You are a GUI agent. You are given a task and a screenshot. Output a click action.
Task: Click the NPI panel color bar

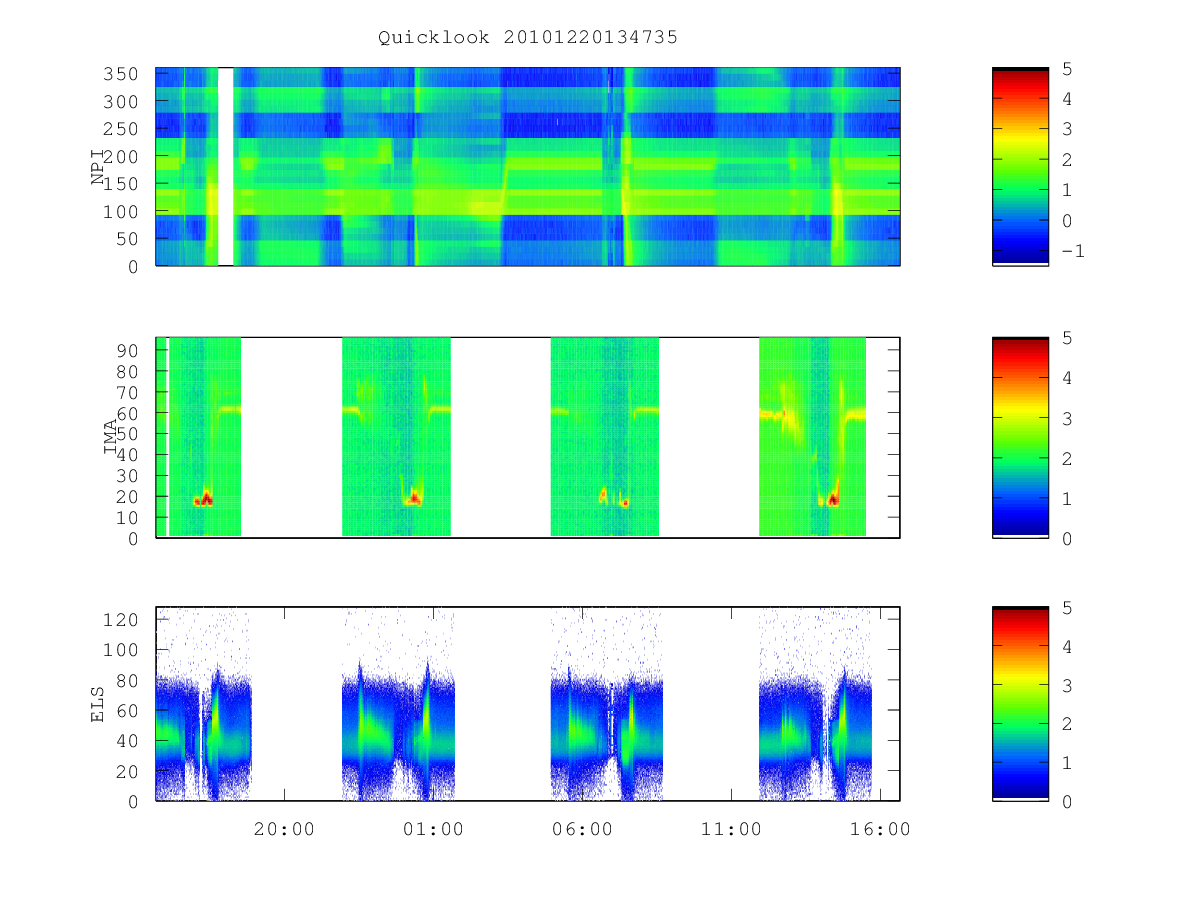[1020, 167]
